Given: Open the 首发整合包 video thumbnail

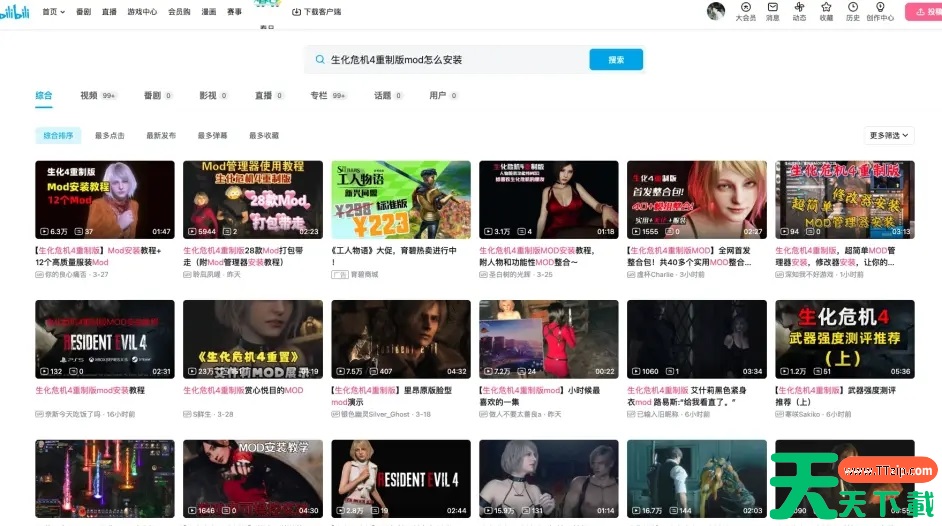Looking at the screenshot, I should [697, 199].
